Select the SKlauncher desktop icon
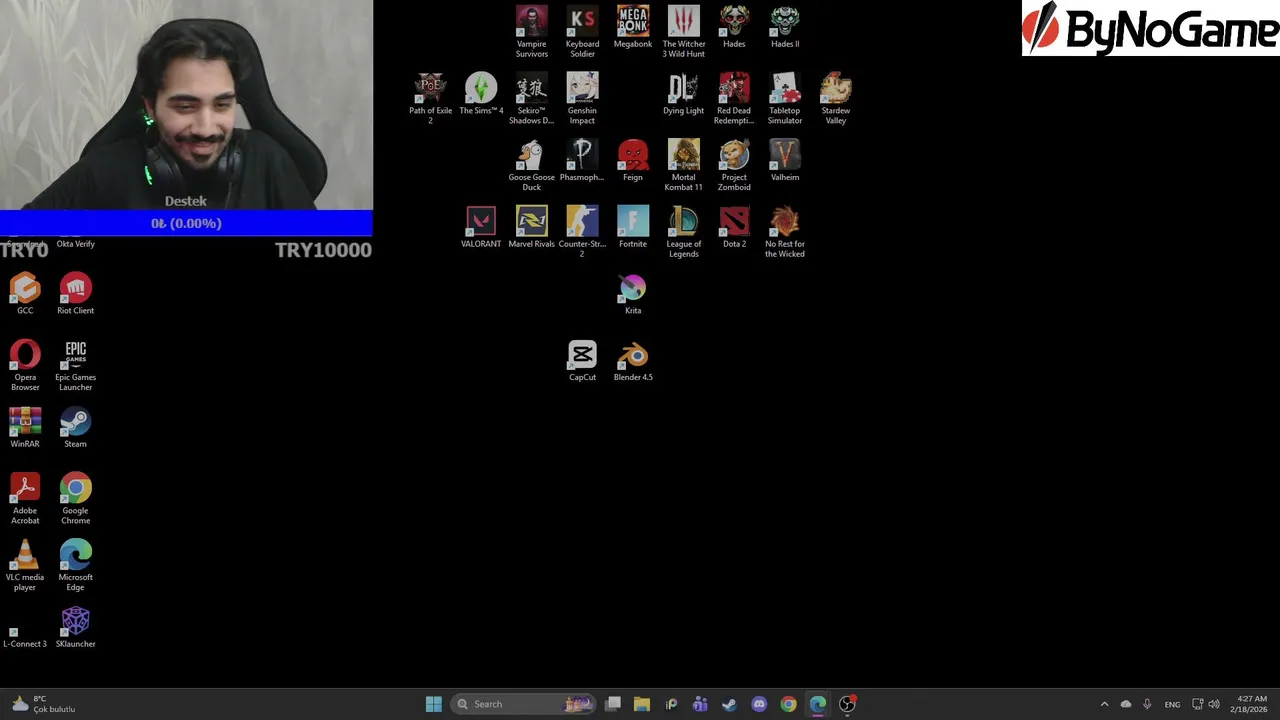This screenshot has height=720, width=1280. pyautogui.click(x=75, y=627)
